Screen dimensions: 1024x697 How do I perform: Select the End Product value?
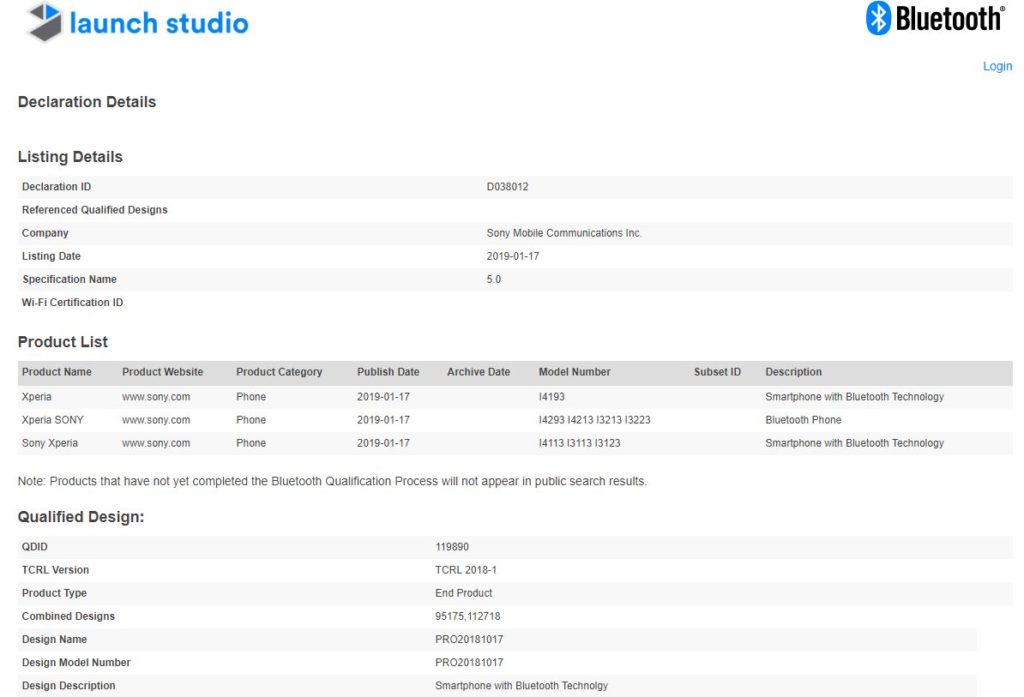point(464,593)
